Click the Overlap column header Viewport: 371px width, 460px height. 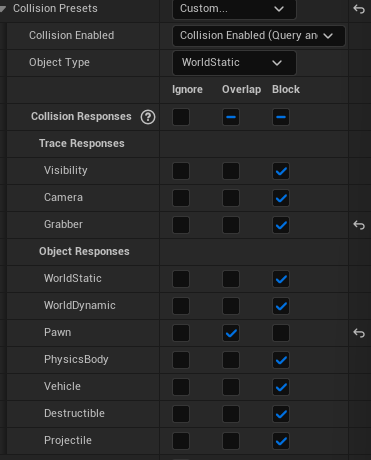[242, 90]
